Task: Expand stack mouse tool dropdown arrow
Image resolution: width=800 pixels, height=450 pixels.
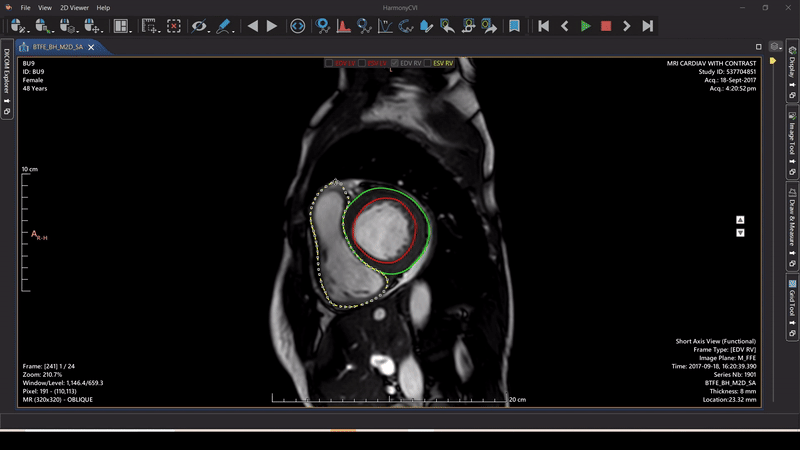Action: (77, 31)
